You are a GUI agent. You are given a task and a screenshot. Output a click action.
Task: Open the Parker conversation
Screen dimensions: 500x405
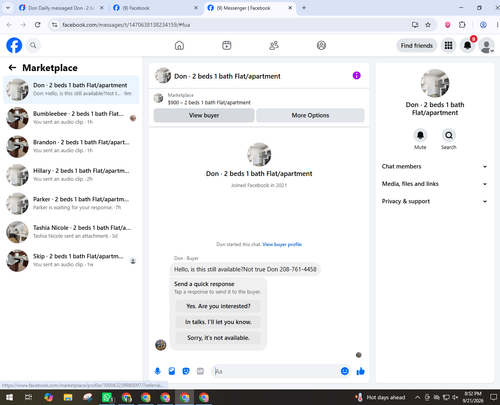click(x=71, y=203)
